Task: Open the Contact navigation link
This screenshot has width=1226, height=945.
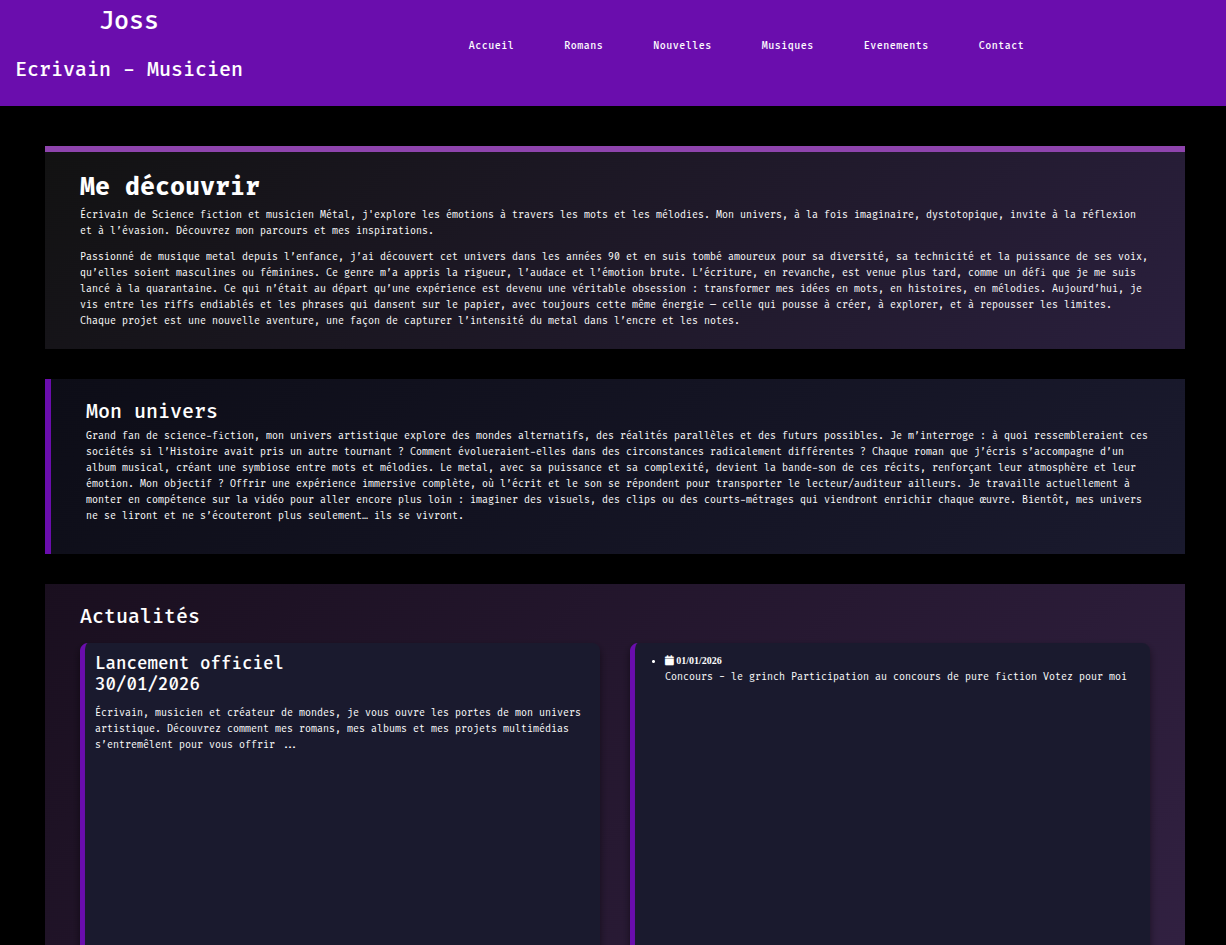Action: pos(1001,45)
